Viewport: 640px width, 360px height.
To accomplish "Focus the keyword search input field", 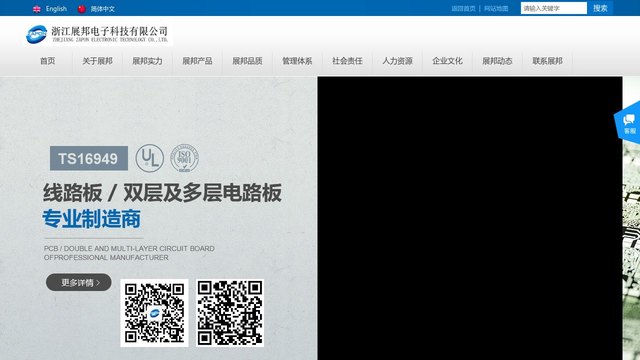I will point(553,8).
